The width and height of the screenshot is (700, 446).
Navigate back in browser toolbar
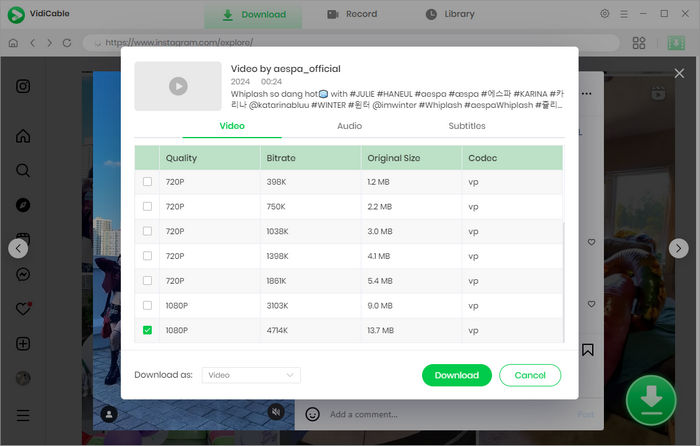(33, 43)
